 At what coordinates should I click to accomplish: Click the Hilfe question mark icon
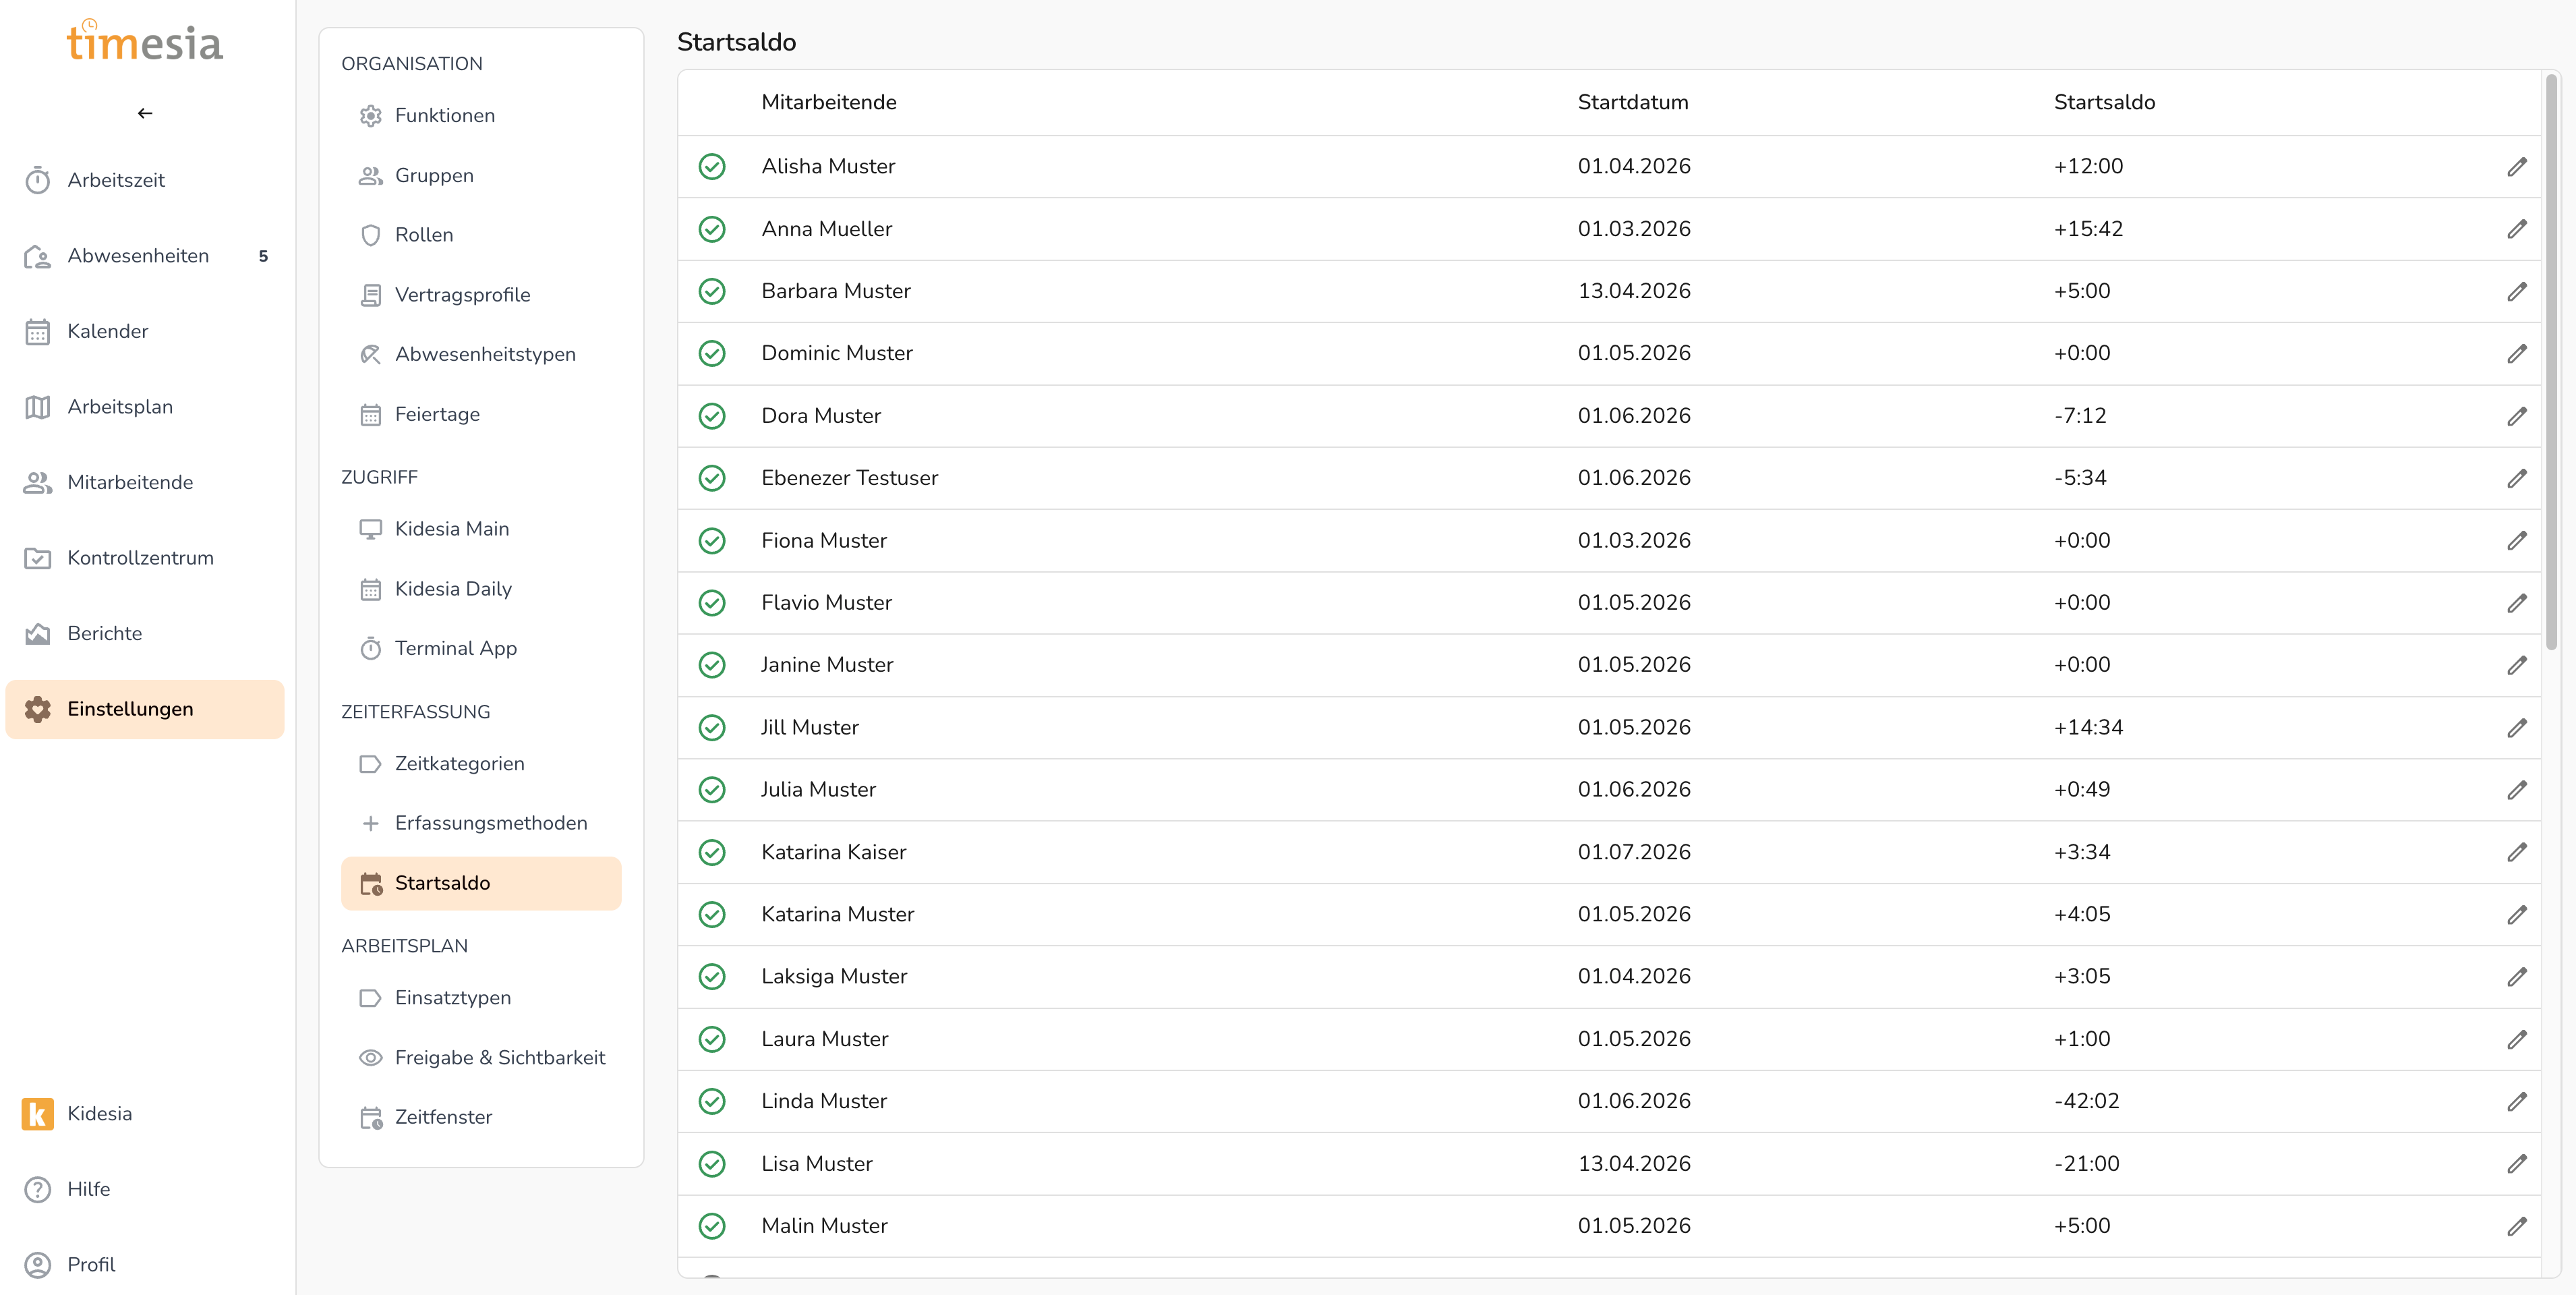(x=37, y=1189)
